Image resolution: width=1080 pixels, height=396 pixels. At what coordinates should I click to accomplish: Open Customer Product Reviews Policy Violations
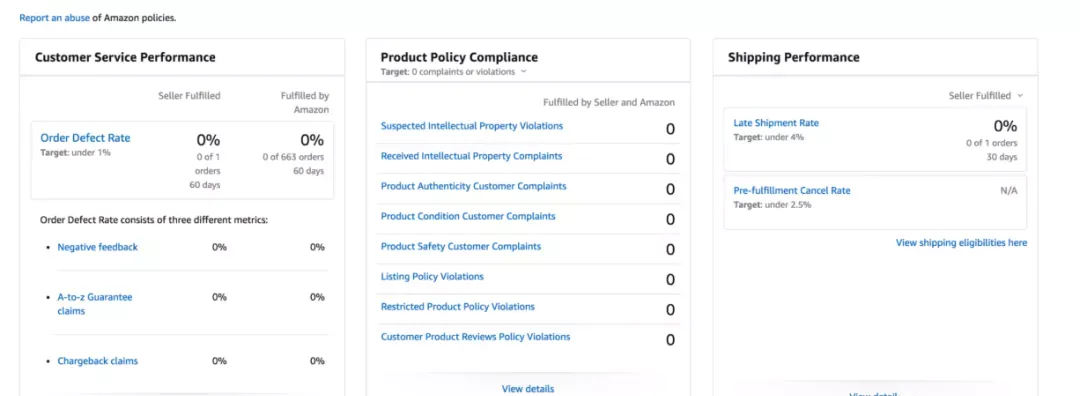pyautogui.click(x=475, y=337)
